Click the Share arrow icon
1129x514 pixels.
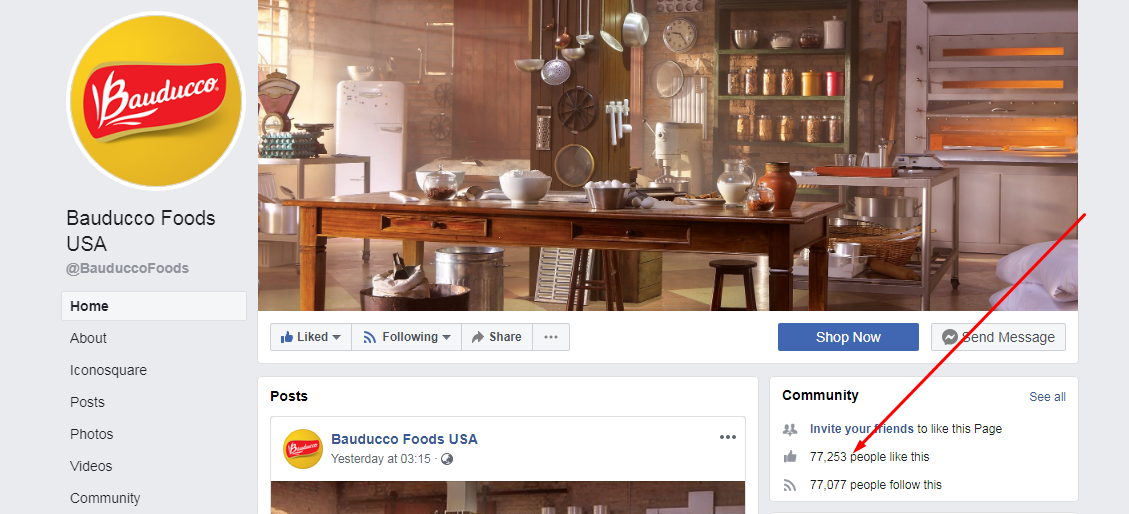tap(477, 337)
